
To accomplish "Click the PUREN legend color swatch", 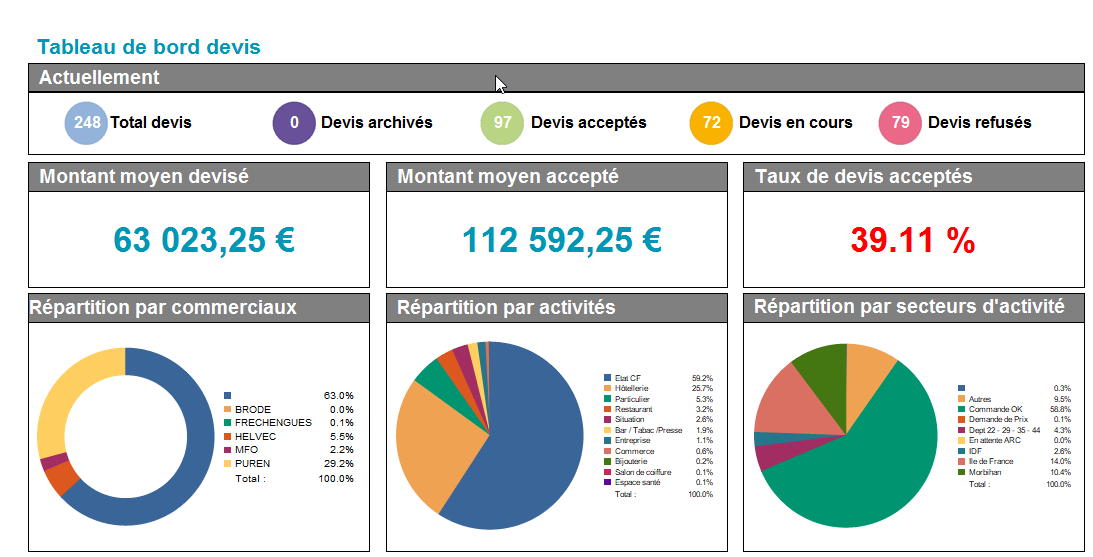I will pyautogui.click(x=228, y=464).
